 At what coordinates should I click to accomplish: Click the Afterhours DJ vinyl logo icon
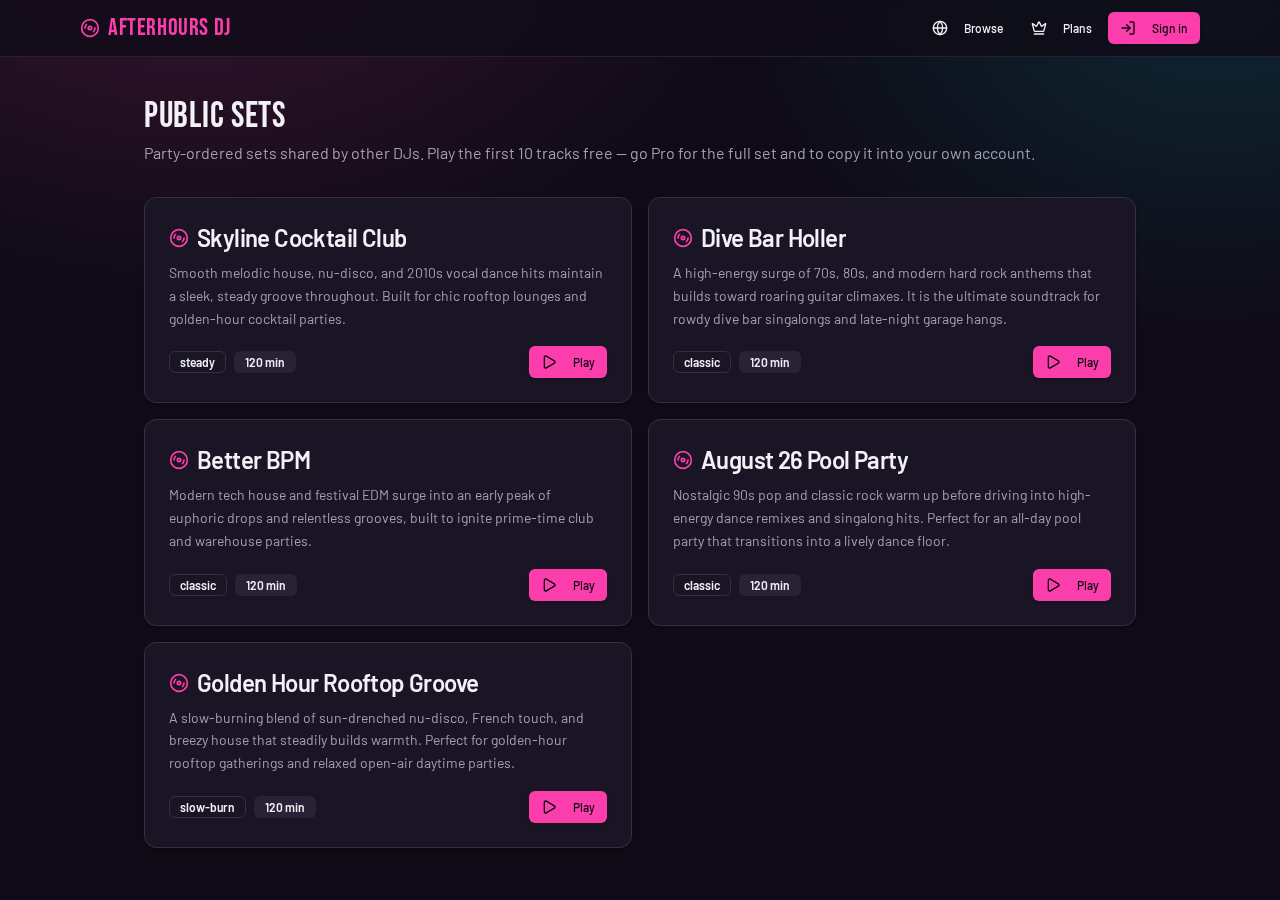[x=90, y=28]
